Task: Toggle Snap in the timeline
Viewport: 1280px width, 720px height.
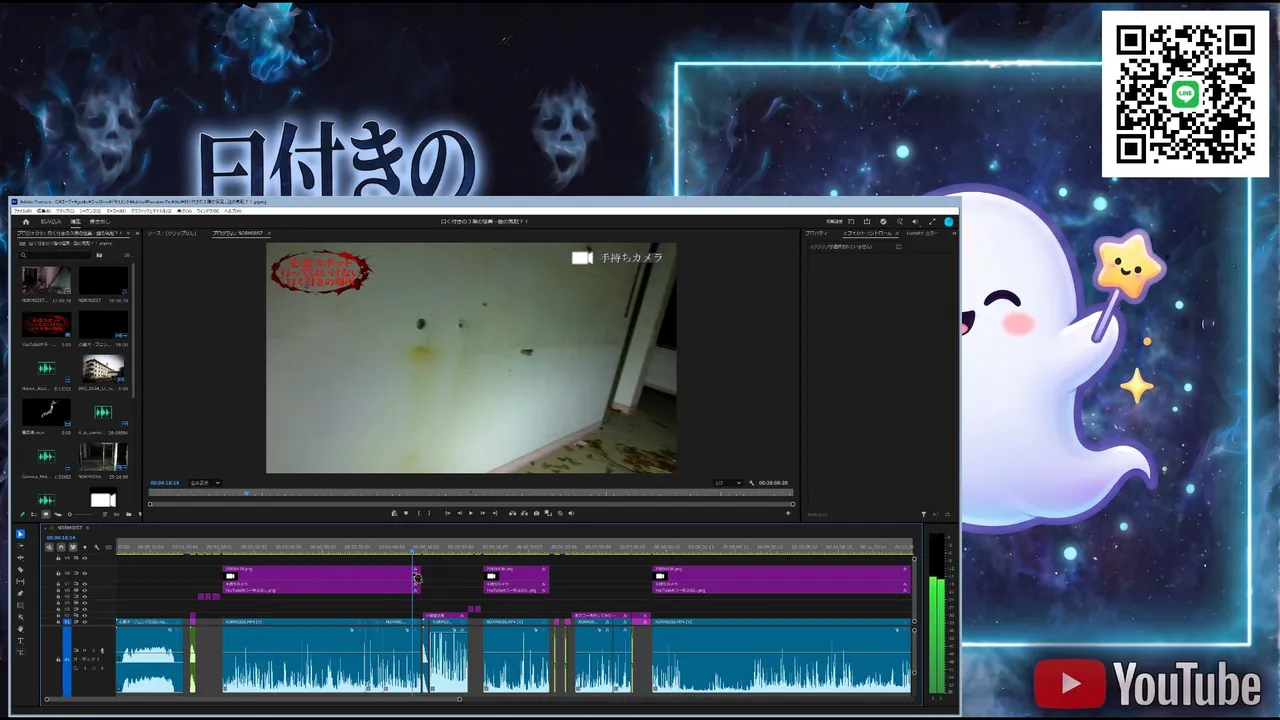Action: pyautogui.click(x=61, y=547)
